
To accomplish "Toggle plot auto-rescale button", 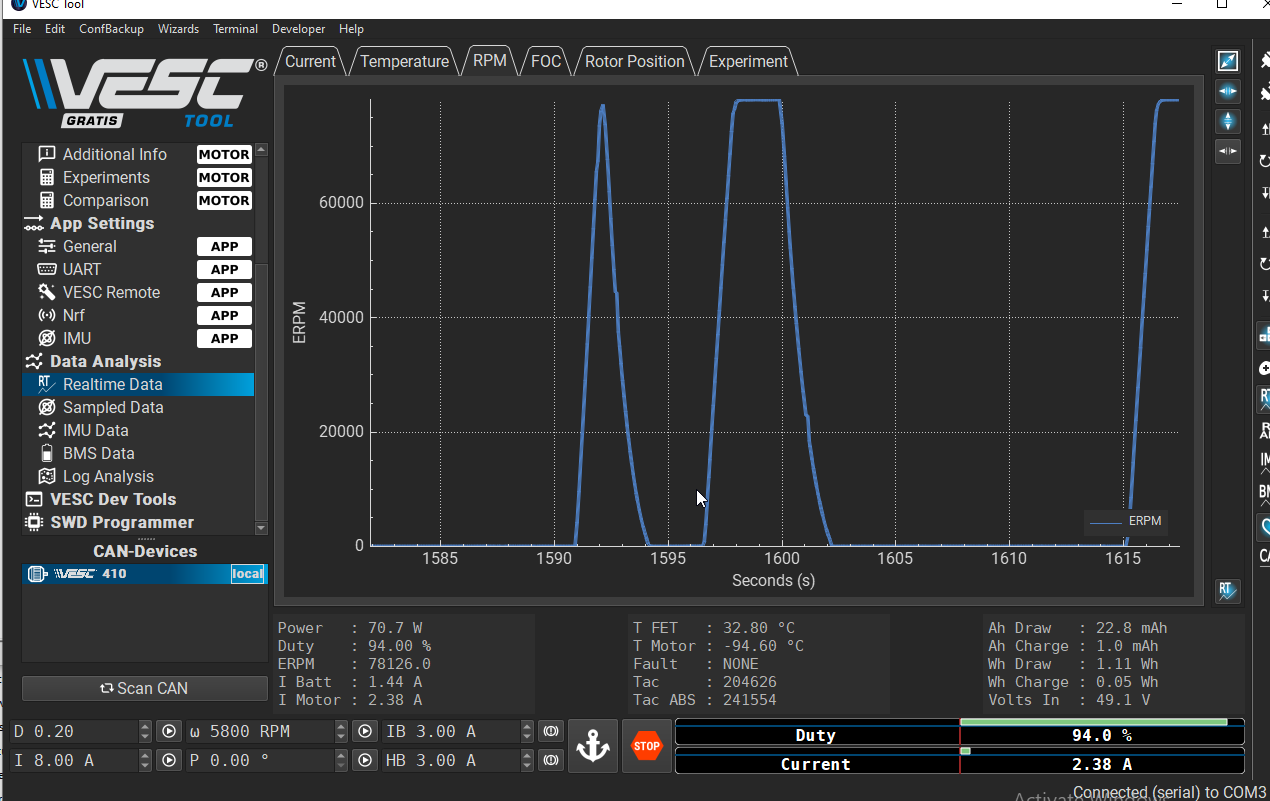I will tap(1227, 62).
